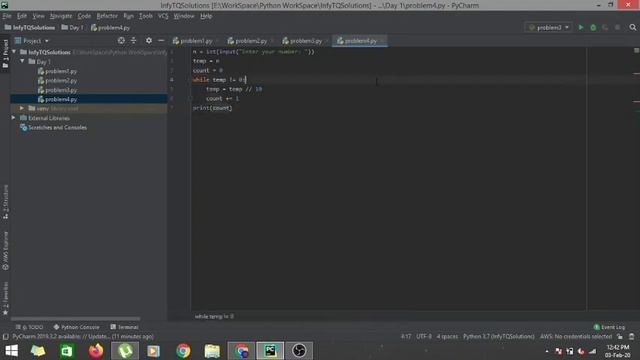Open Search Everywhere magnifier icon
The image size is (640, 360).
633,27
